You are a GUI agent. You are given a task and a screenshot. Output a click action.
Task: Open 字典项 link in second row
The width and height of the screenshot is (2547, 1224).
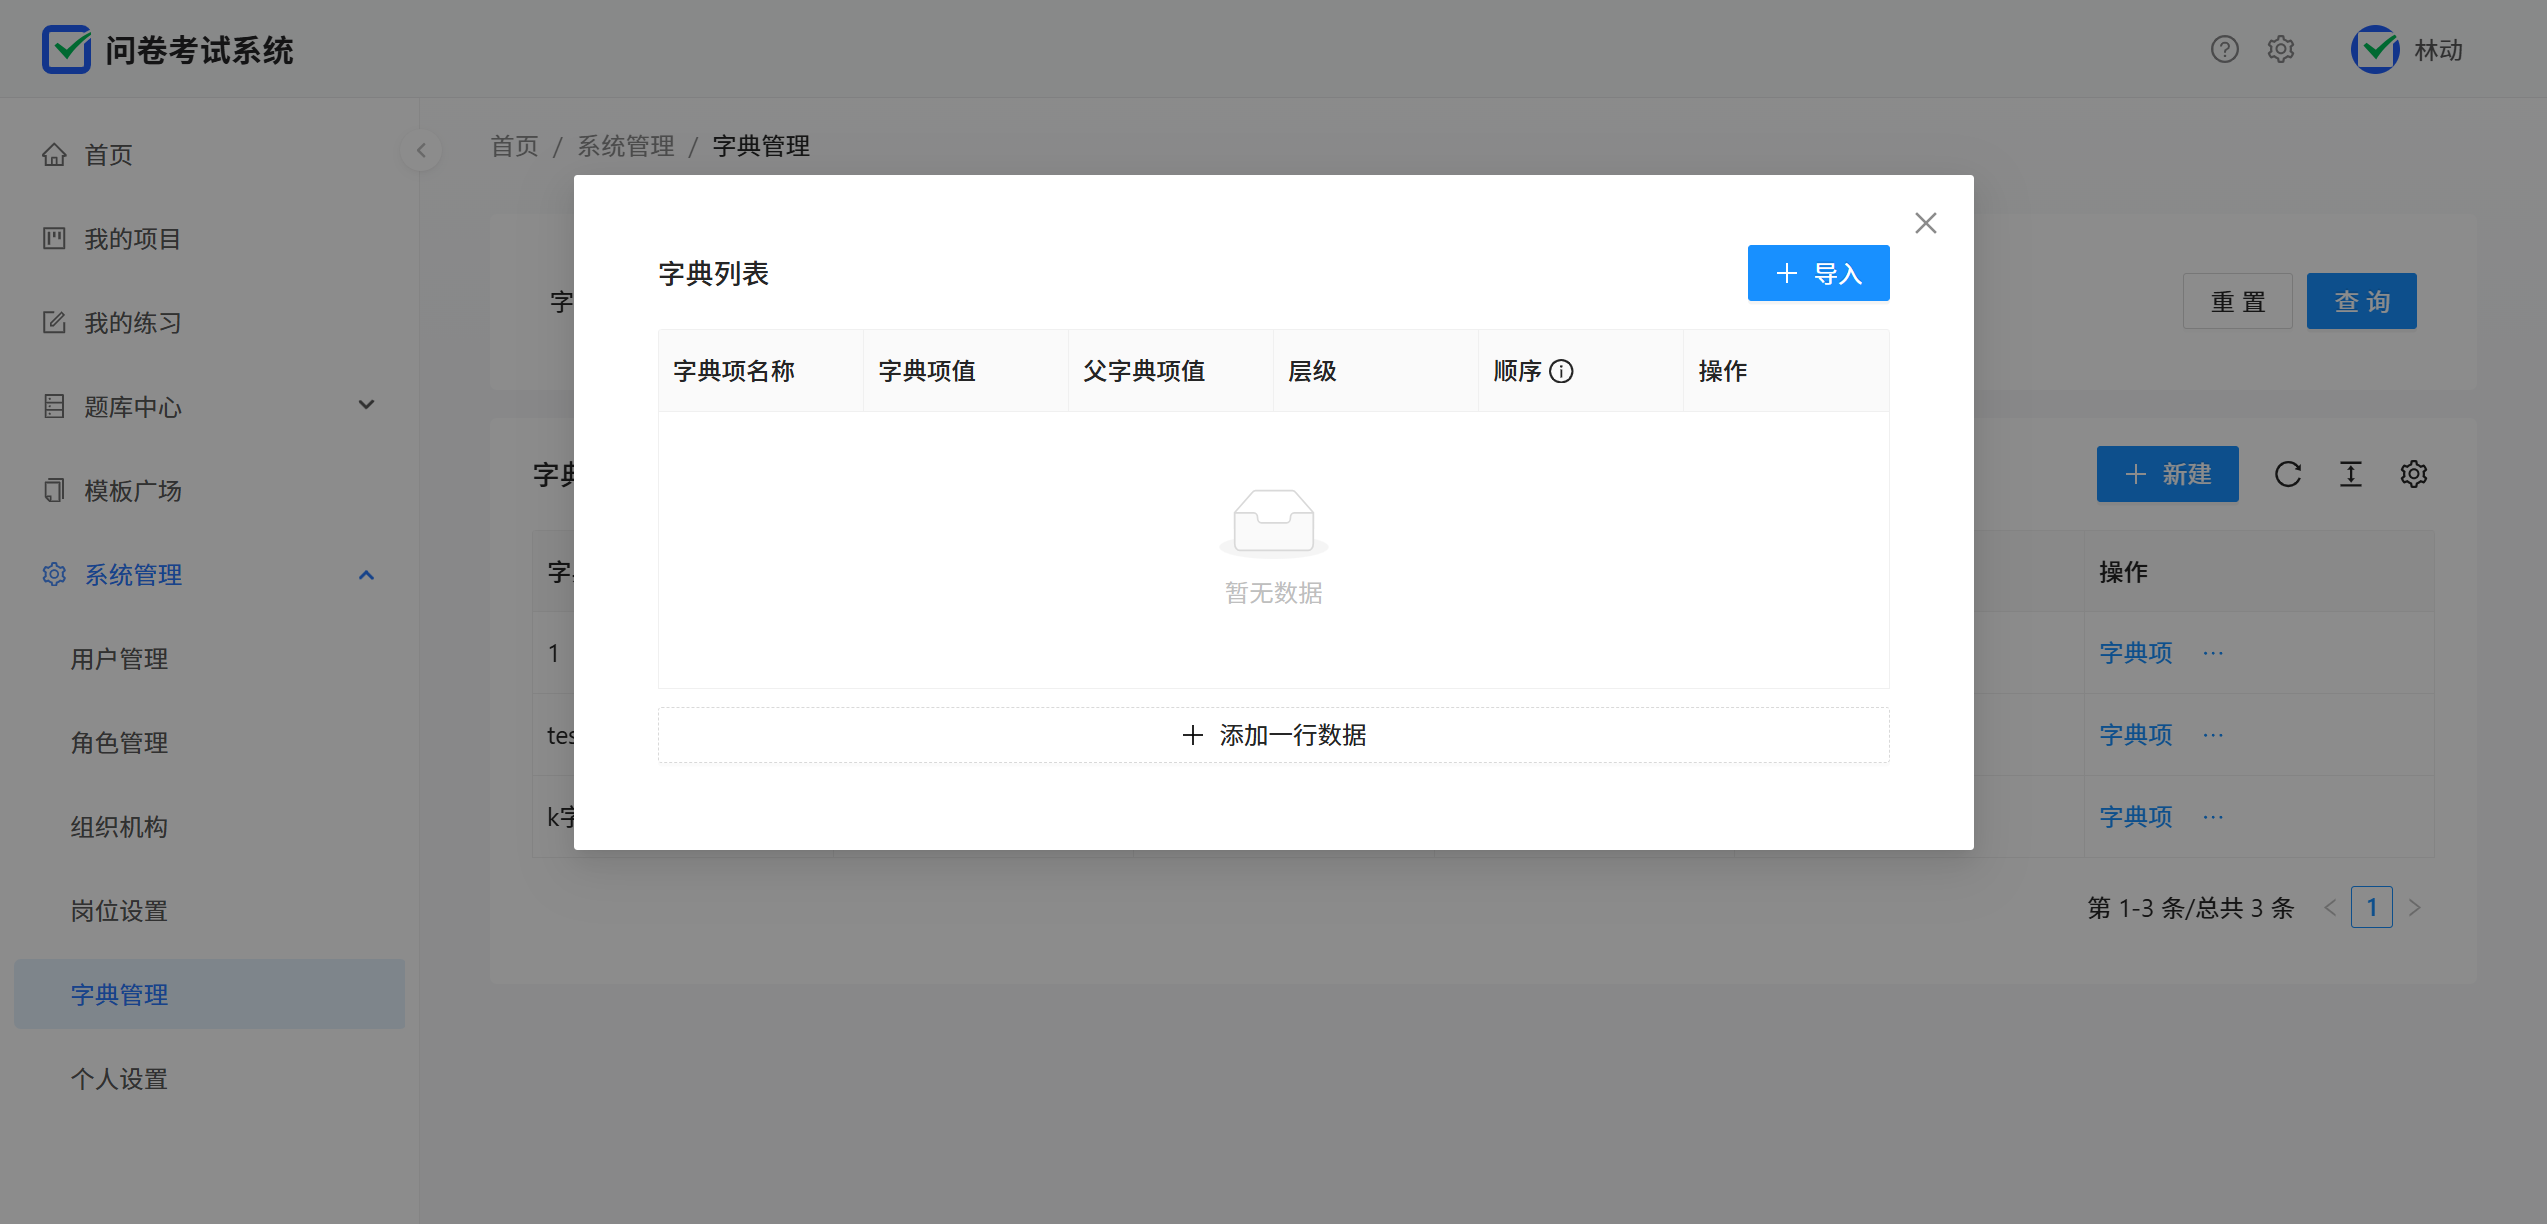coord(2135,736)
